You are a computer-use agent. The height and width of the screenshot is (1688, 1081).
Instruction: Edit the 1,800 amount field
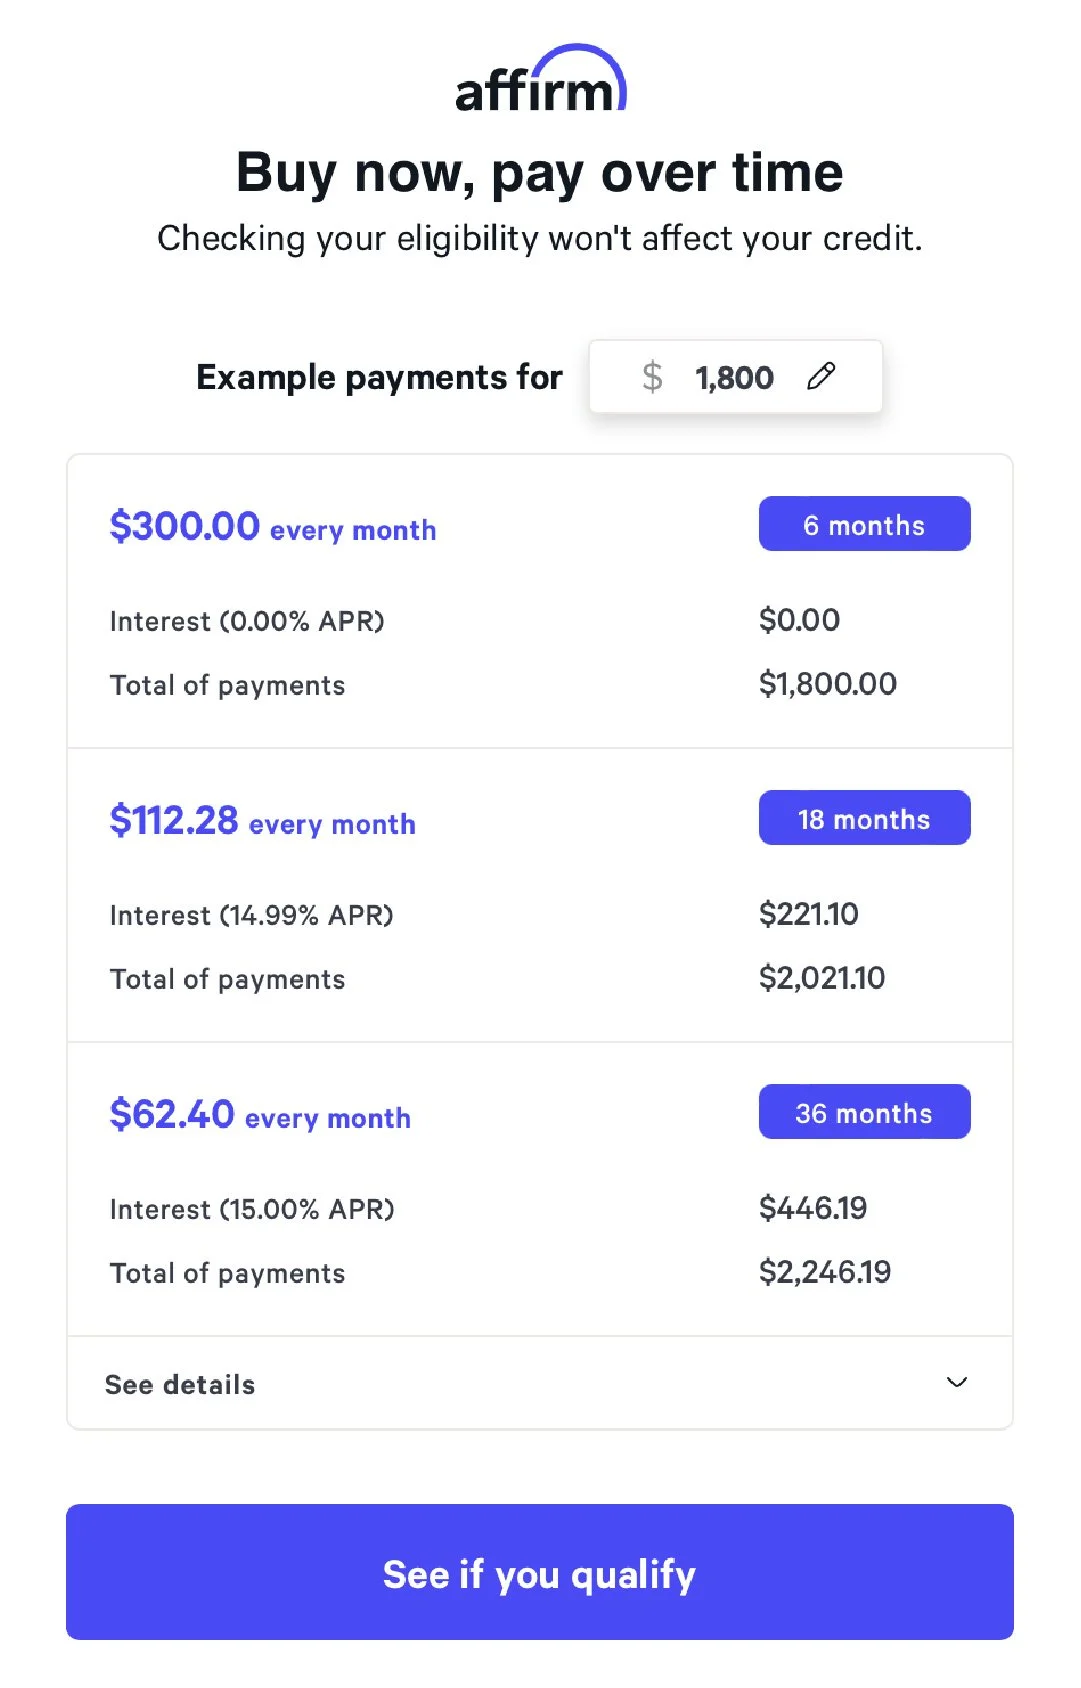[x=734, y=377]
